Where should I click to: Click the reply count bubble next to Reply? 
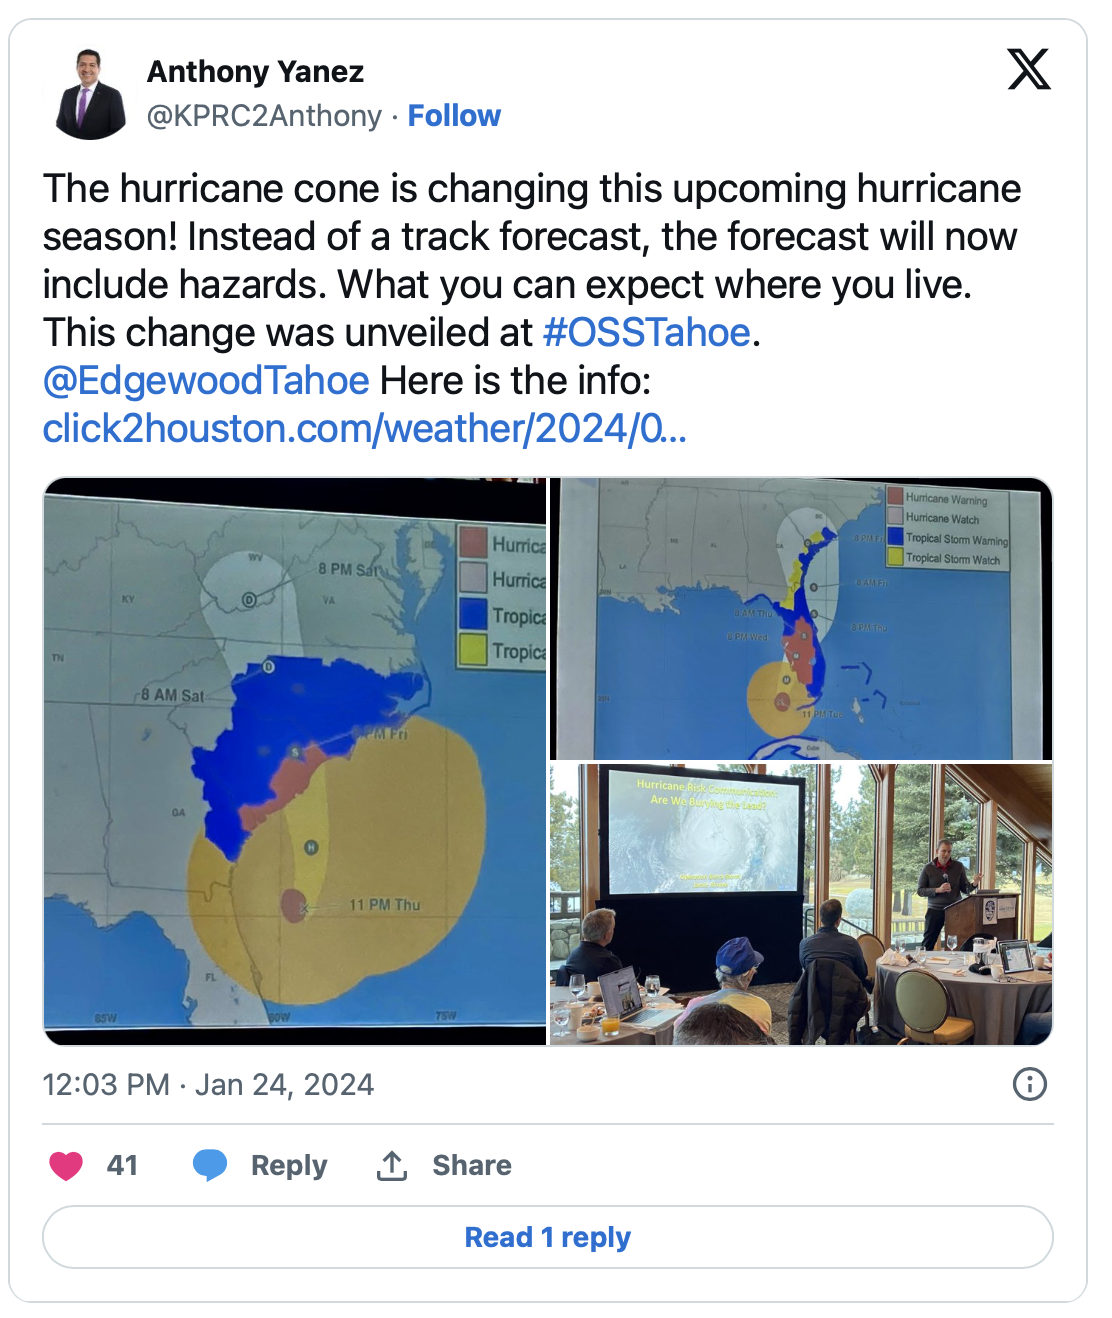point(211,1164)
